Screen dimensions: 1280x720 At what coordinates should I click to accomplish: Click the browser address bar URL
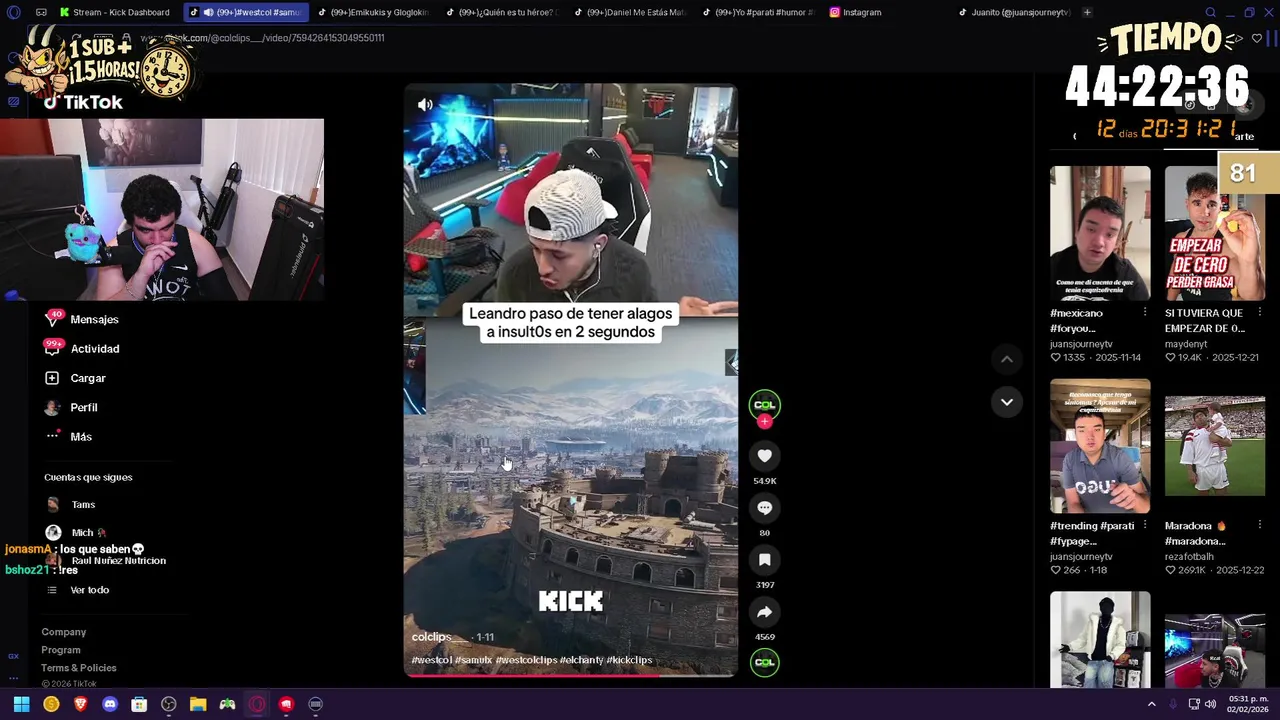[262, 38]
